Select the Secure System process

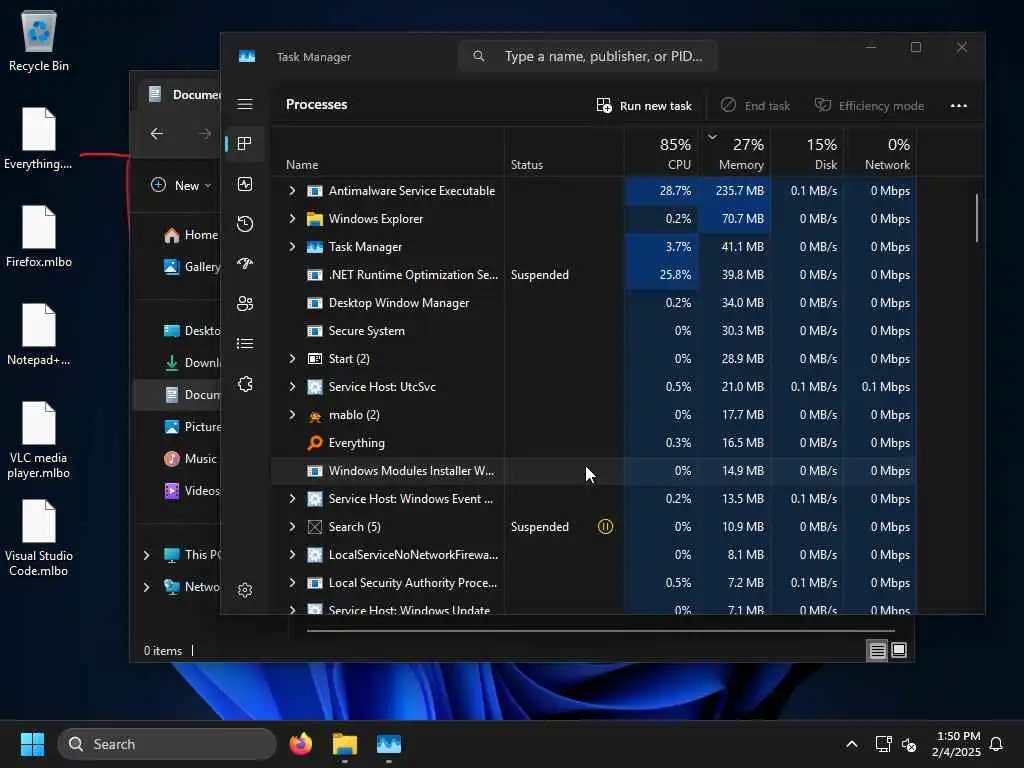click(594, 331)
